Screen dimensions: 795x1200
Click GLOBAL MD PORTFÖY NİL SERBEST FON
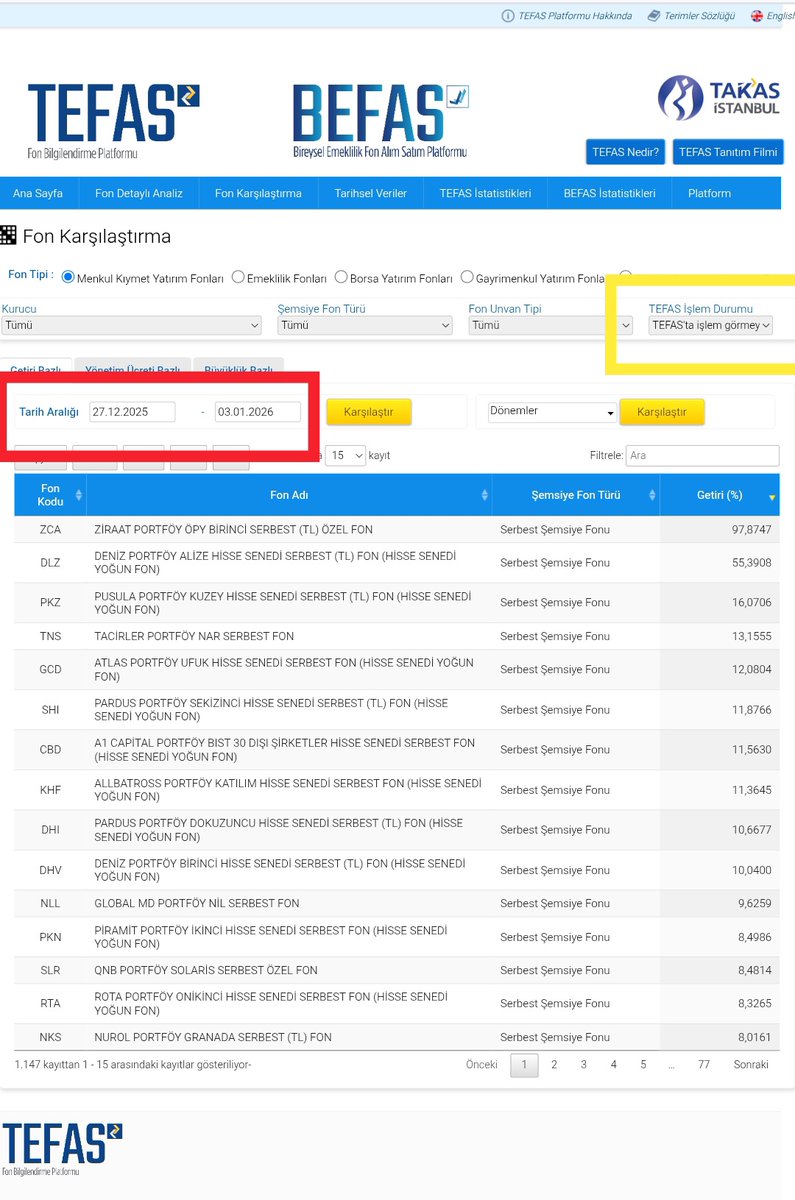[197, 903]
